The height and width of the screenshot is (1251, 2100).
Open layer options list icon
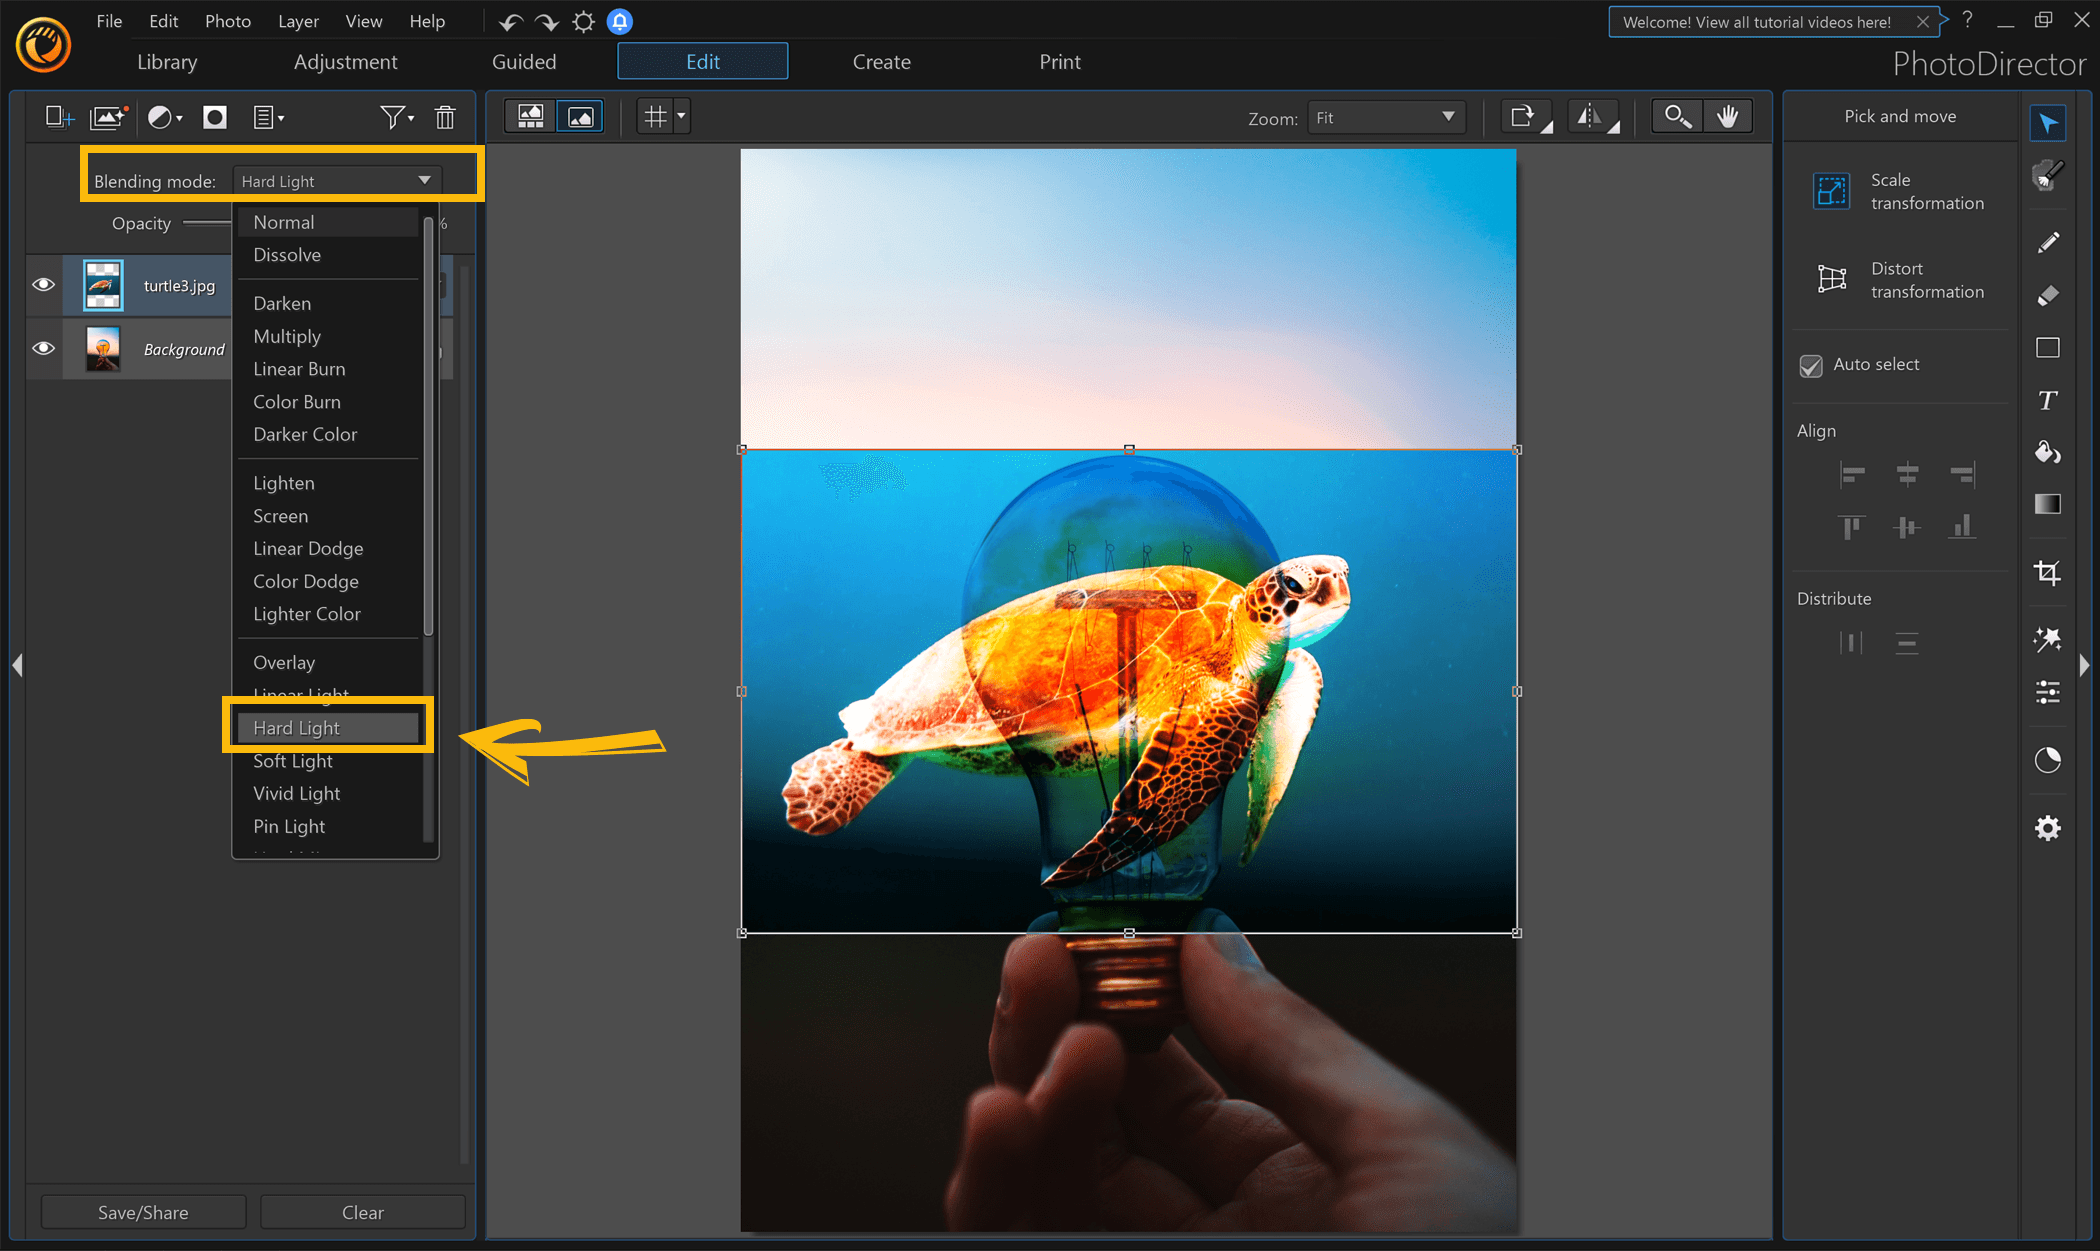pyautogui.click(x=268, y=118)
